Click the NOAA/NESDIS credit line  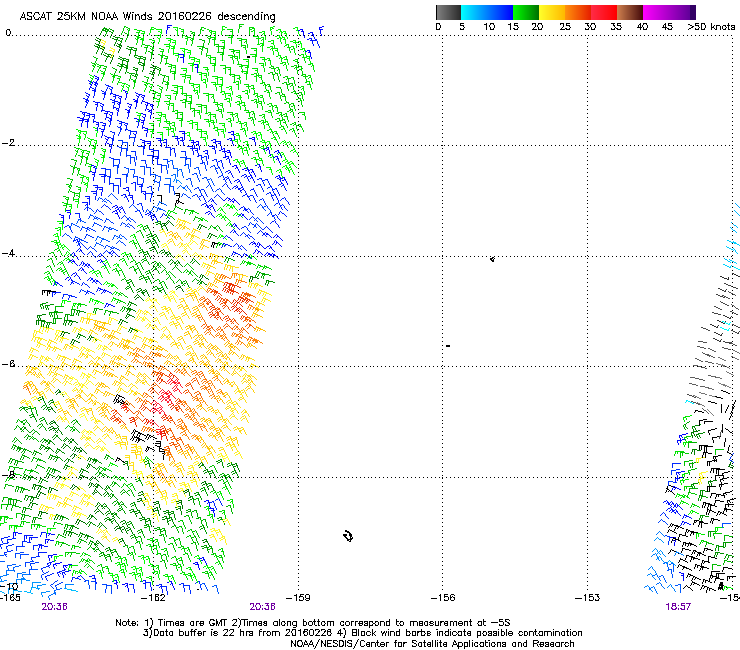[x=432, y=643]
